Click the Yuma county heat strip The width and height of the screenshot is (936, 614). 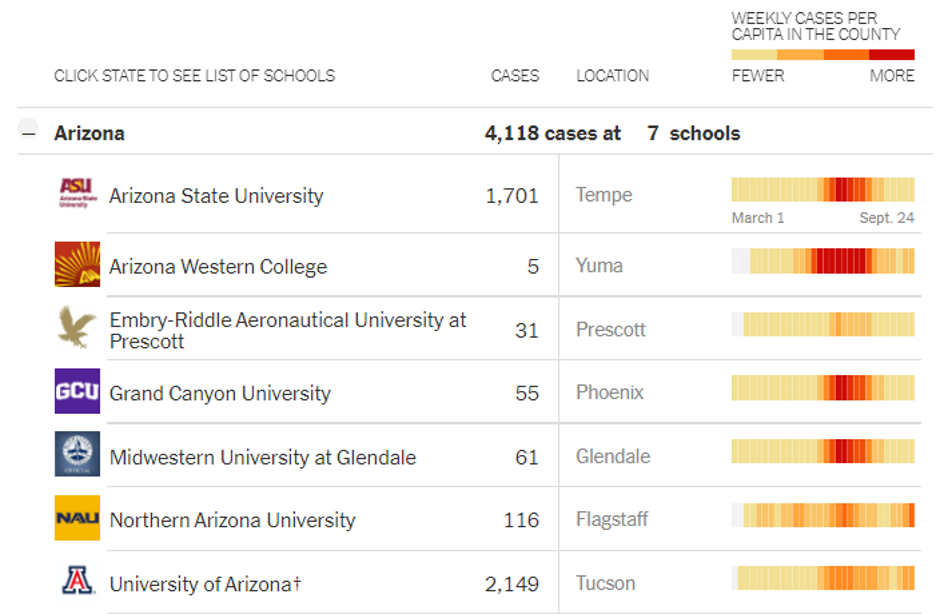pos(822,261)
